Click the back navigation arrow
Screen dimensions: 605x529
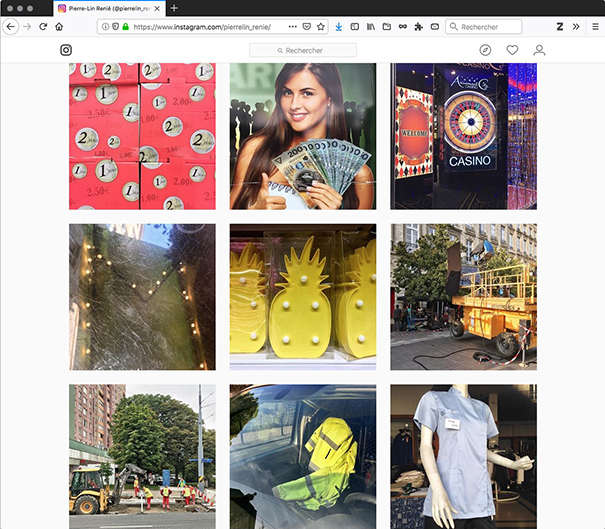(11, 26)
